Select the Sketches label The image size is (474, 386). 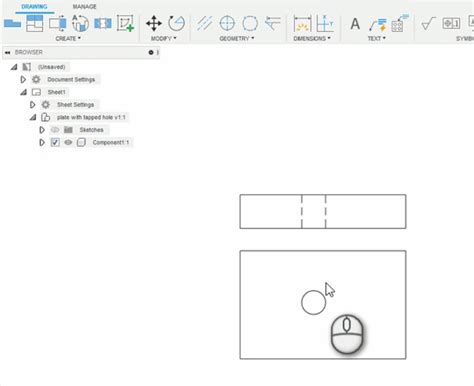pos(91,130)
